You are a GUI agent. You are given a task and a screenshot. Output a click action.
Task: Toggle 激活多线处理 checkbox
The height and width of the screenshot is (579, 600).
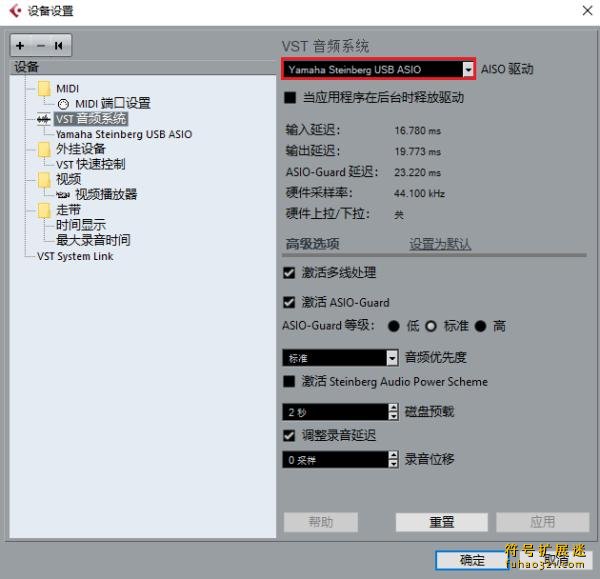[x=289, y=273]
